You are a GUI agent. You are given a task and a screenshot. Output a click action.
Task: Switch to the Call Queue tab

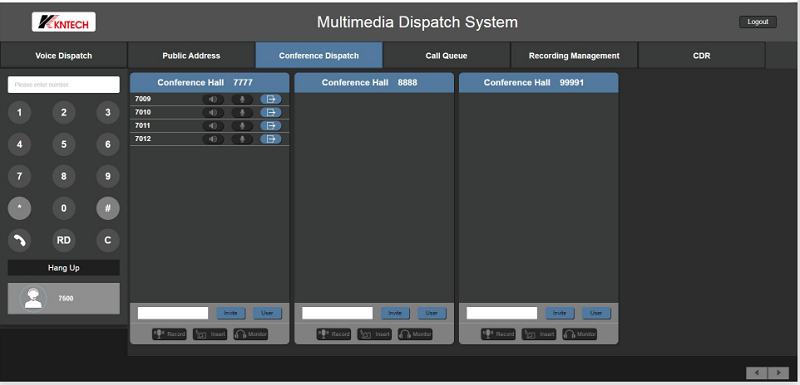pyautogui.click(x=446, y=56)
